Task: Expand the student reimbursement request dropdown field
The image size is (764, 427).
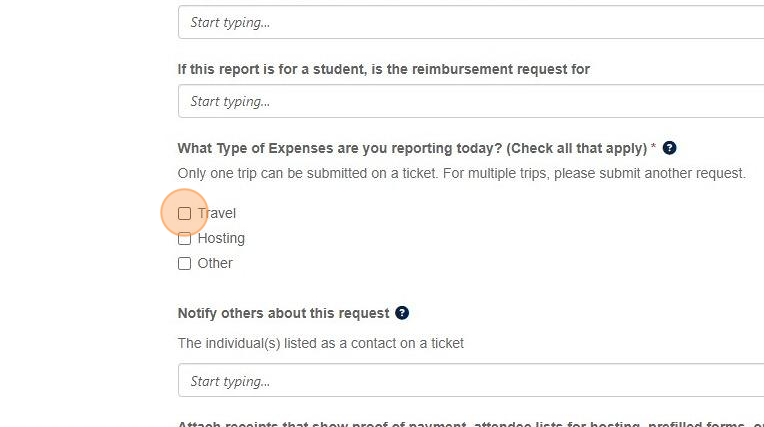Action: tap(470, 101)
